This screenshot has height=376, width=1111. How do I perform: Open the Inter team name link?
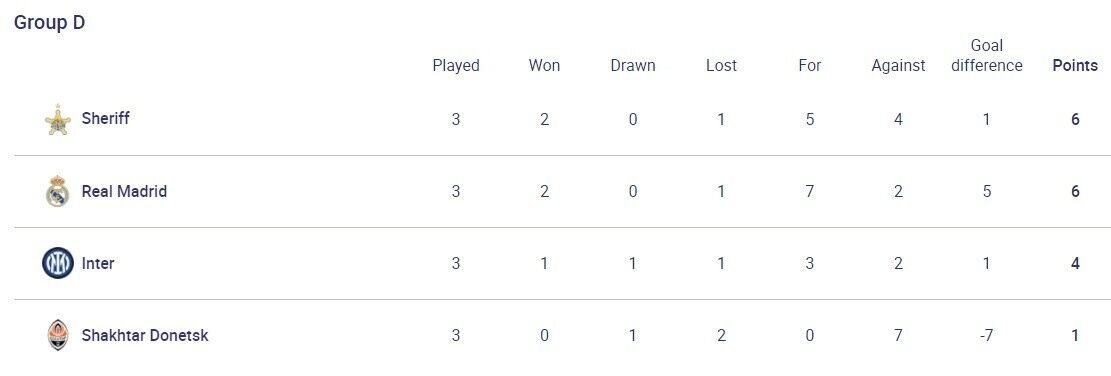pos(98,263)
